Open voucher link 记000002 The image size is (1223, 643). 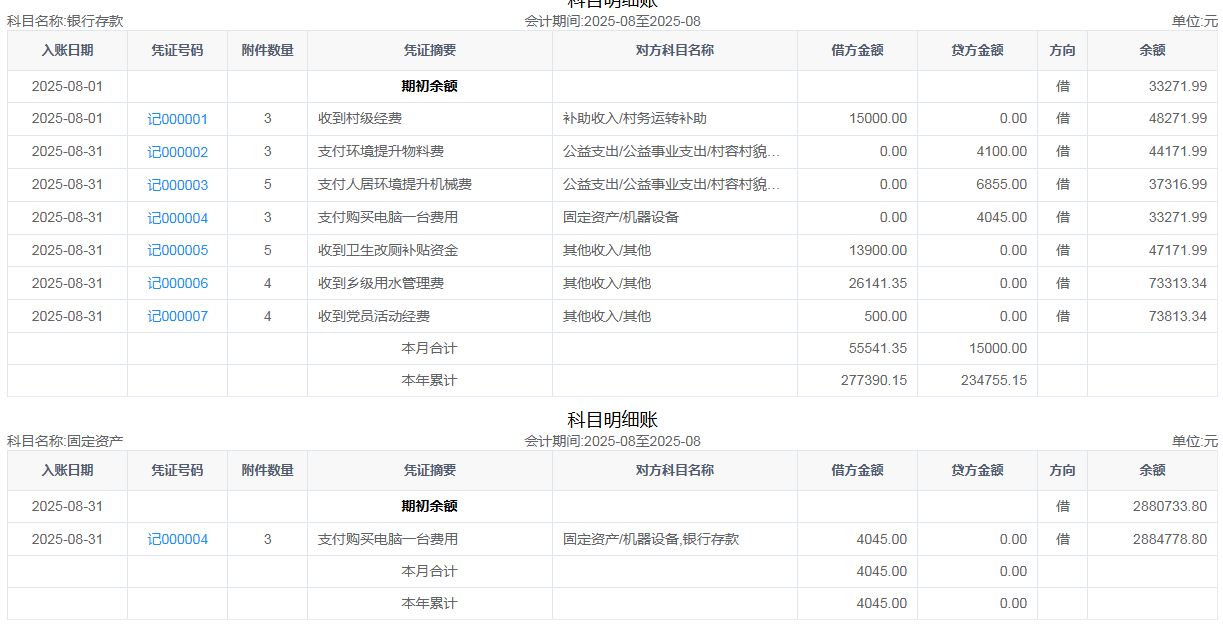click(177, 152)
